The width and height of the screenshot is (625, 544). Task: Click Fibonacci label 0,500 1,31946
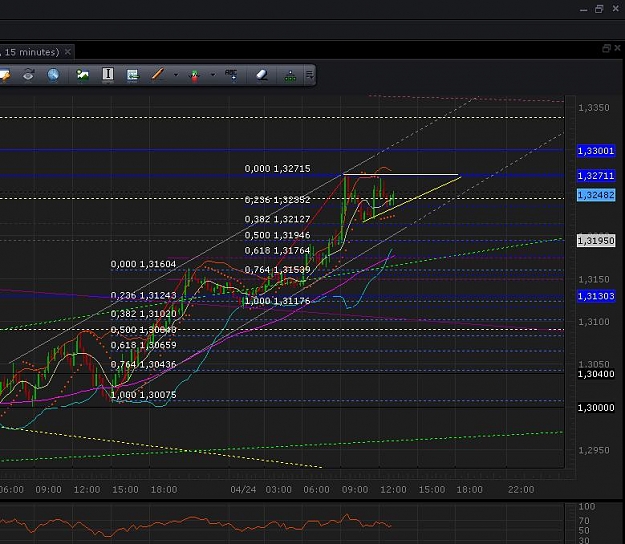pos(277,235)
